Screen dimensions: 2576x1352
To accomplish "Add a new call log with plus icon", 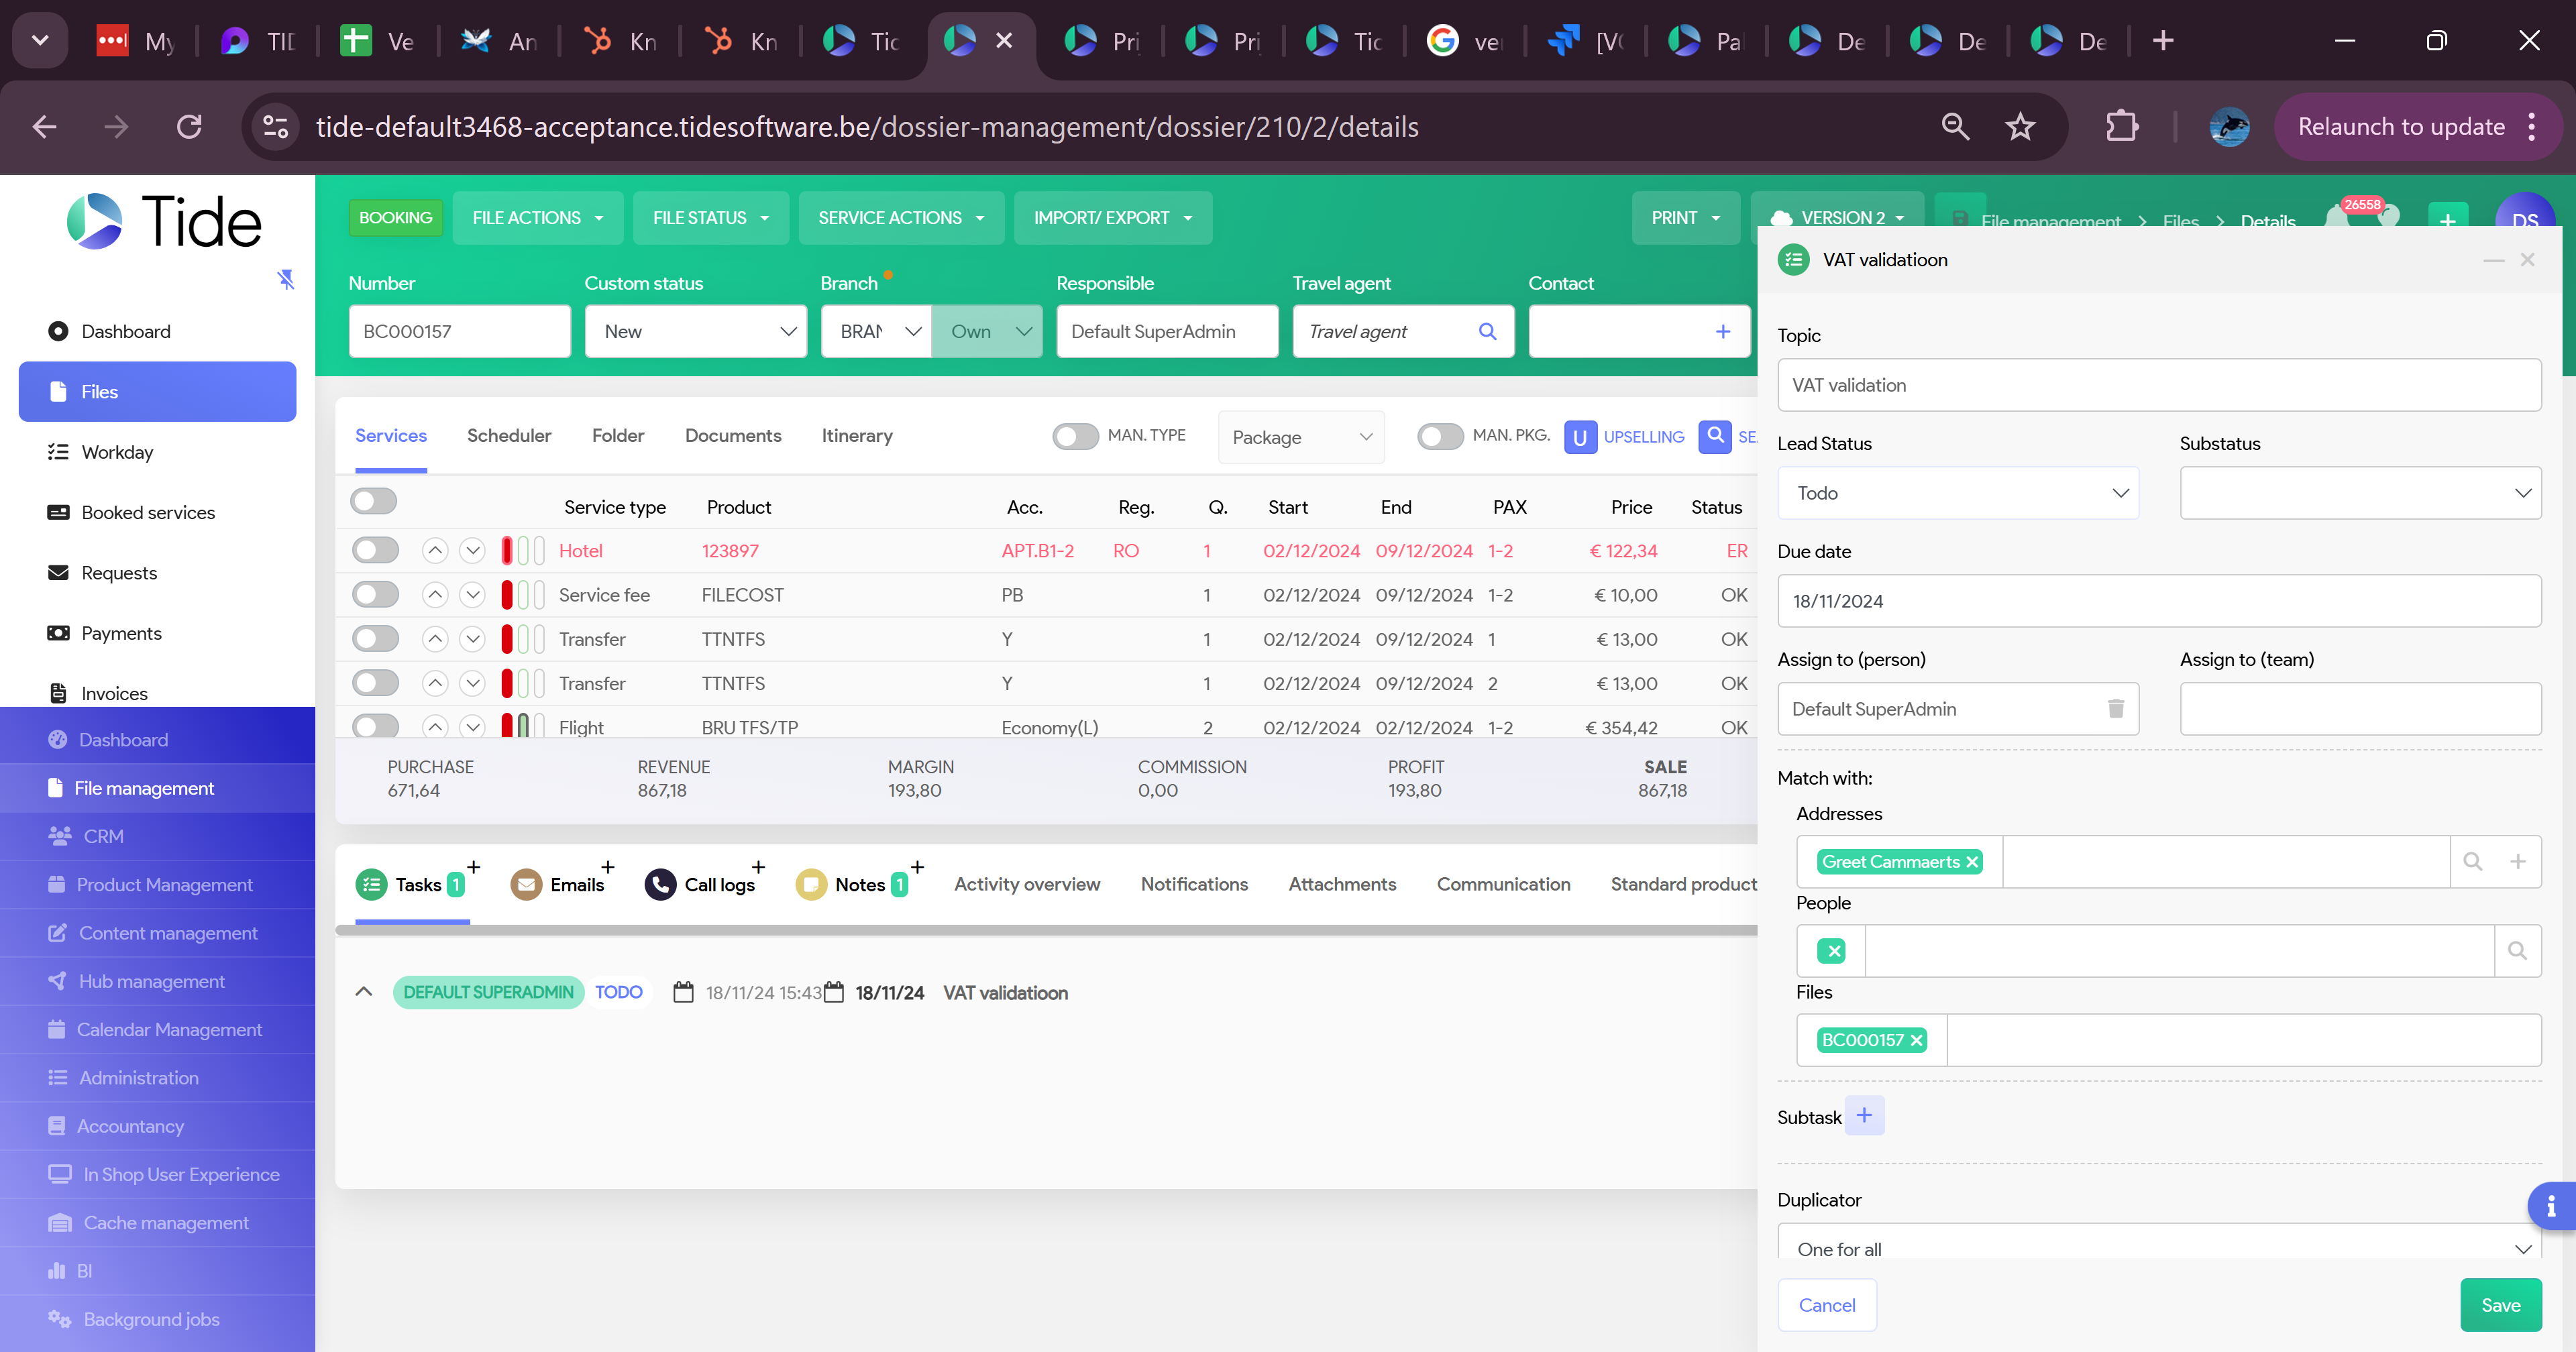I will click(x=758, y=867).
